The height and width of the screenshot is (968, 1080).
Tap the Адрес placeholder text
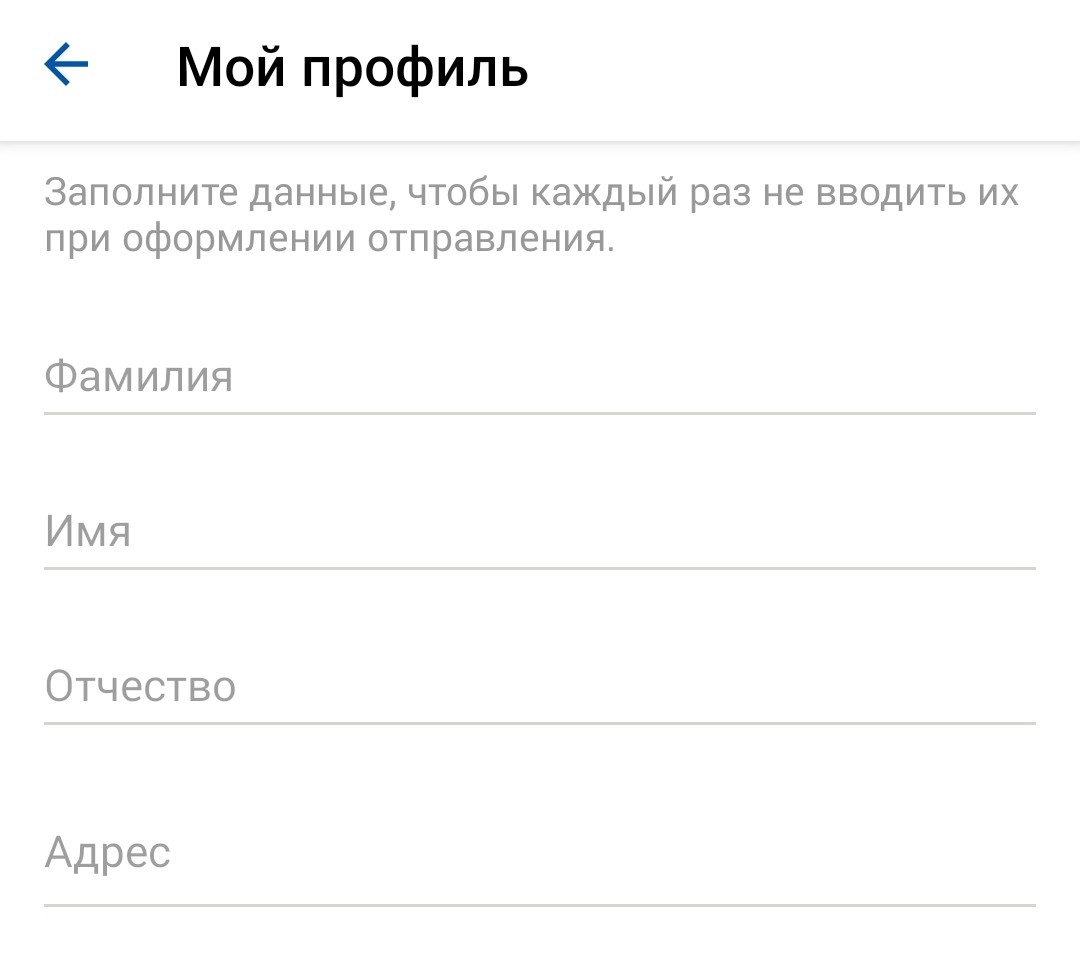point(108,853)
